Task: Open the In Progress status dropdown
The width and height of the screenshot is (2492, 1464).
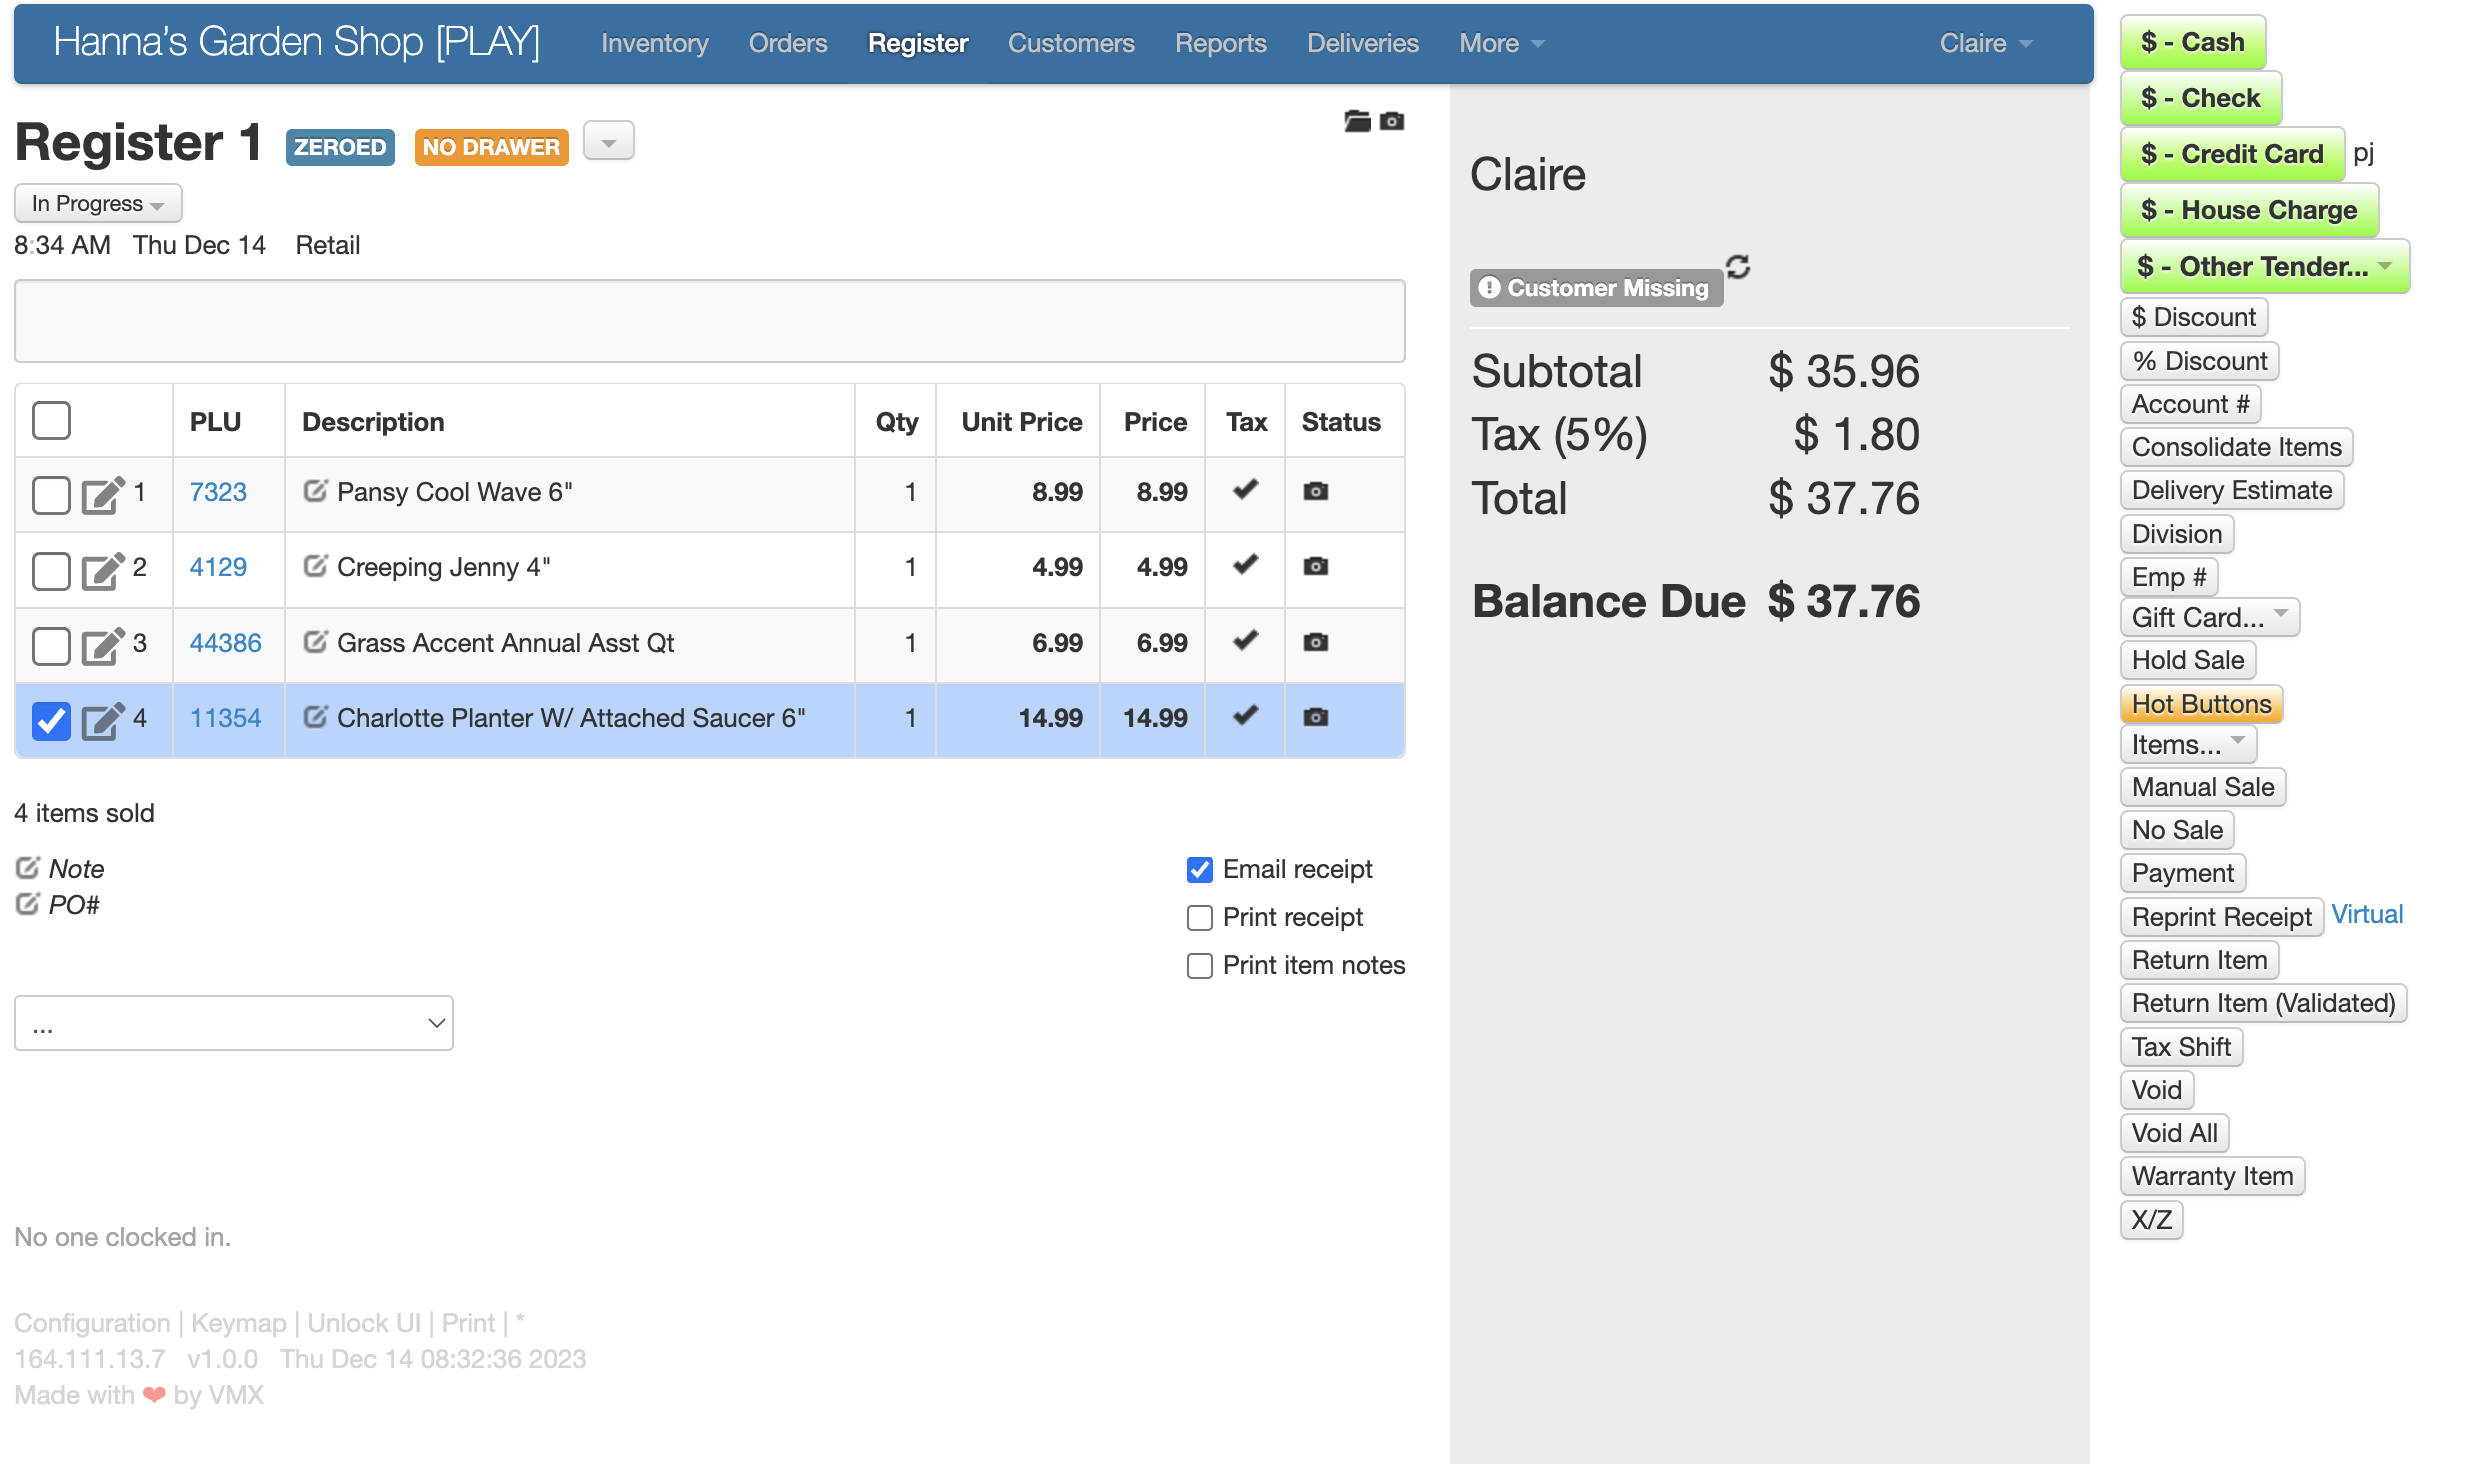Action: [98, 204]
